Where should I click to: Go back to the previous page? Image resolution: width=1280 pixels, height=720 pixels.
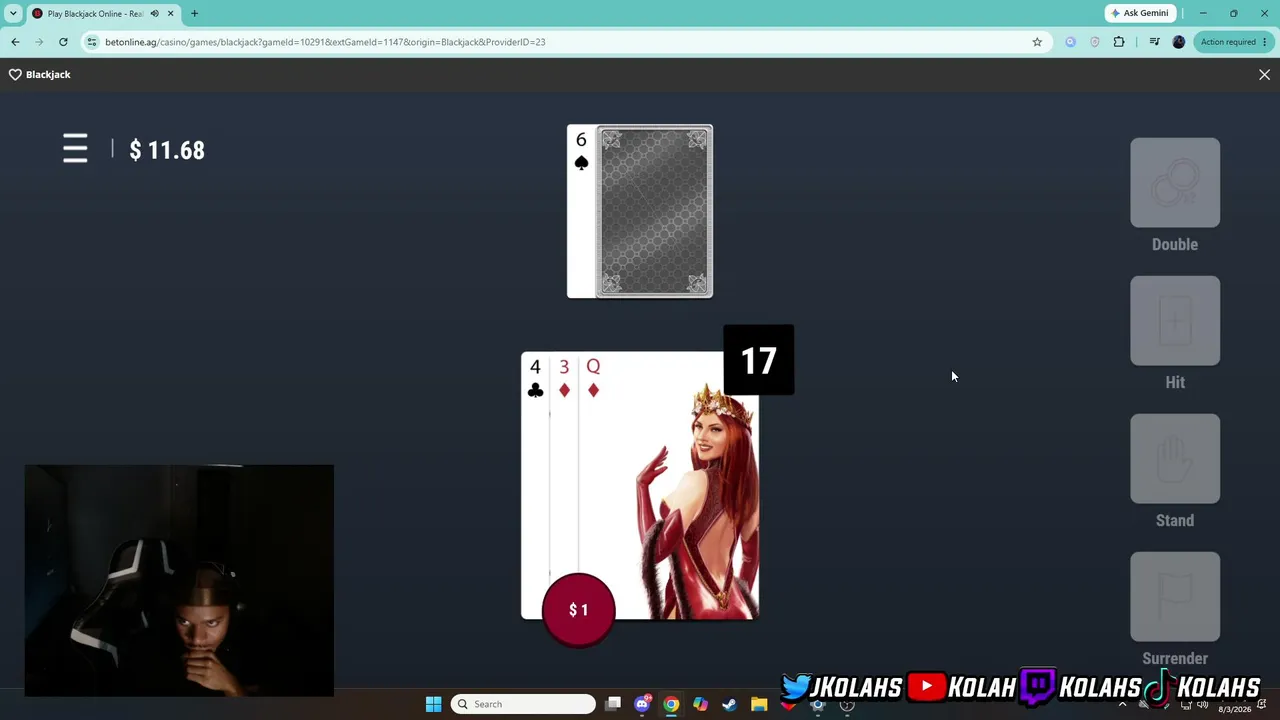15,42
